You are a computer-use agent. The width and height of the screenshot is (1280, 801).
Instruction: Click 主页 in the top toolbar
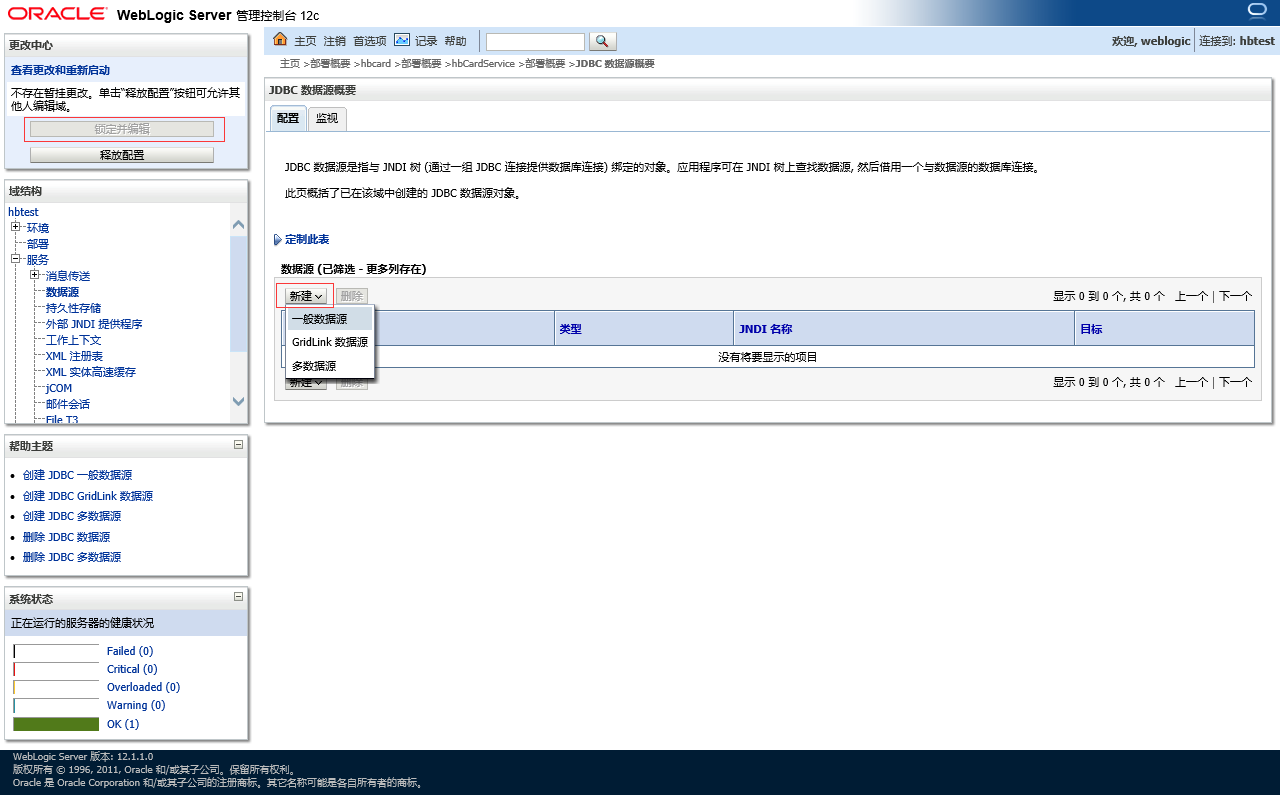305,41
